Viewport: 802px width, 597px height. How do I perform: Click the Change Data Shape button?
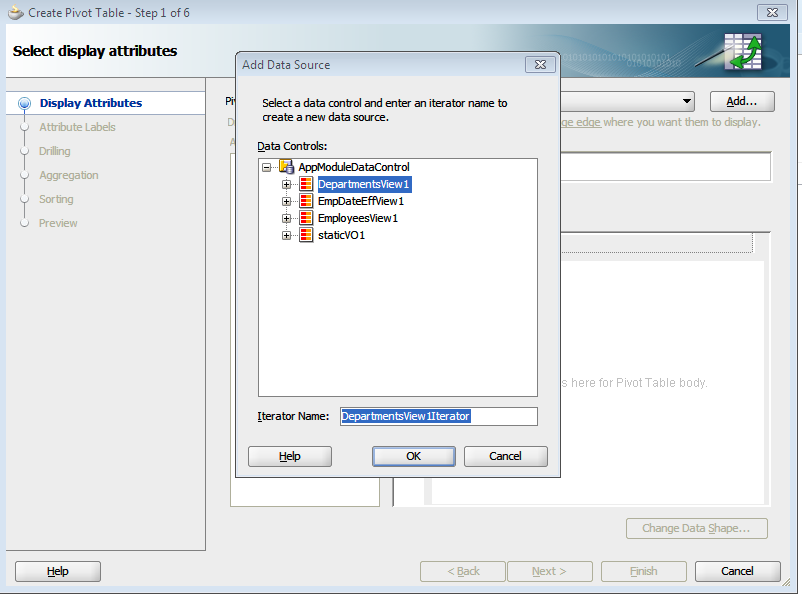click(x=696, y=528)
